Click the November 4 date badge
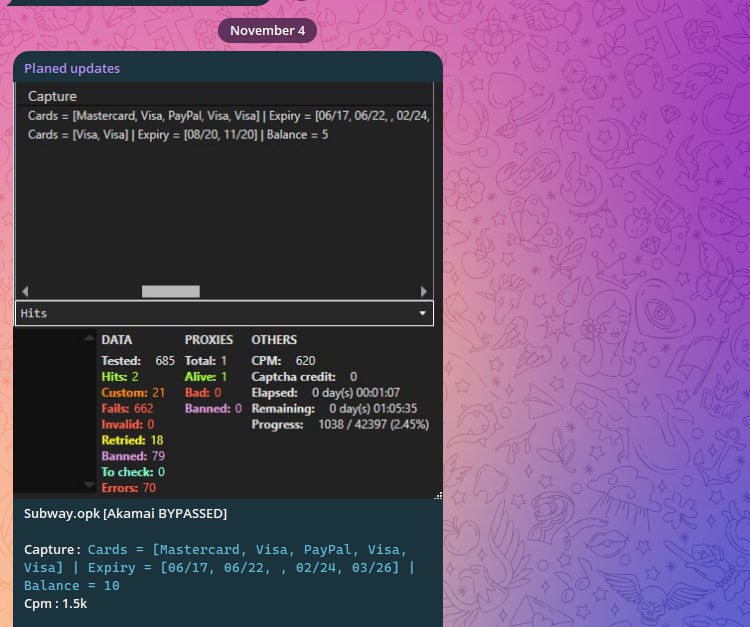This screenshot has height=627, width=750. (x=267, y=30)
